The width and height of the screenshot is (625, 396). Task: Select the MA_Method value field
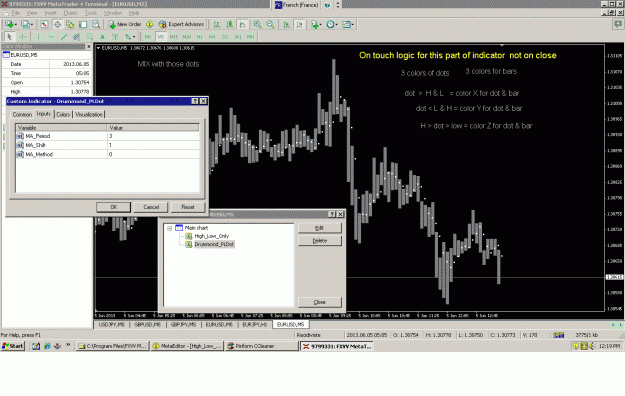coord(153,154)
